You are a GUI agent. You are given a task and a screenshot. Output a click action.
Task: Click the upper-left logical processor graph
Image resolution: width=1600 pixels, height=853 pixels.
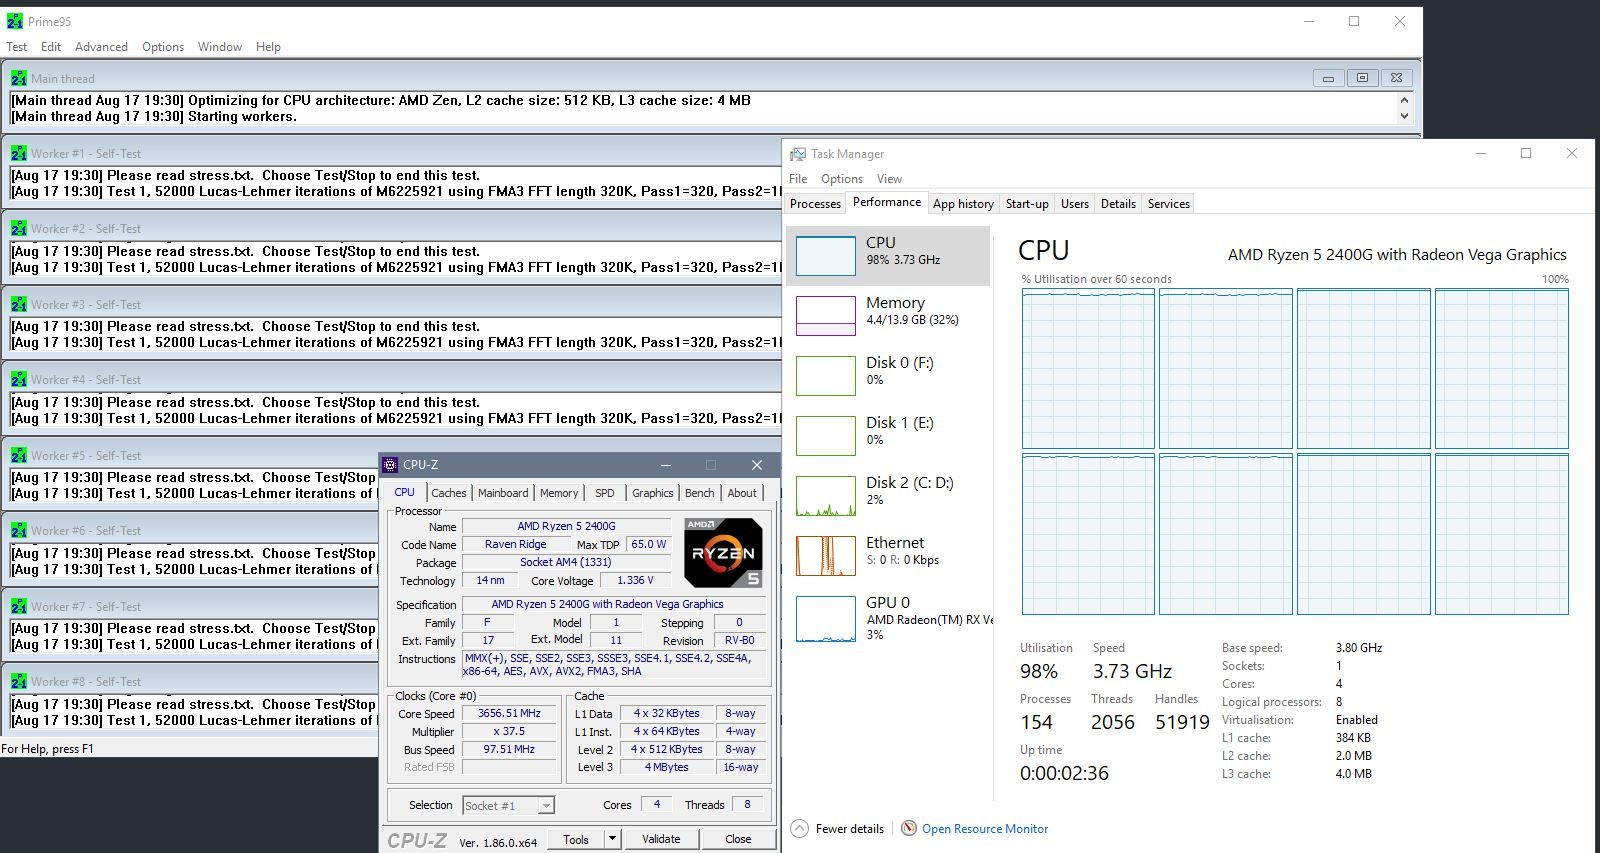tap(1088, 369)
